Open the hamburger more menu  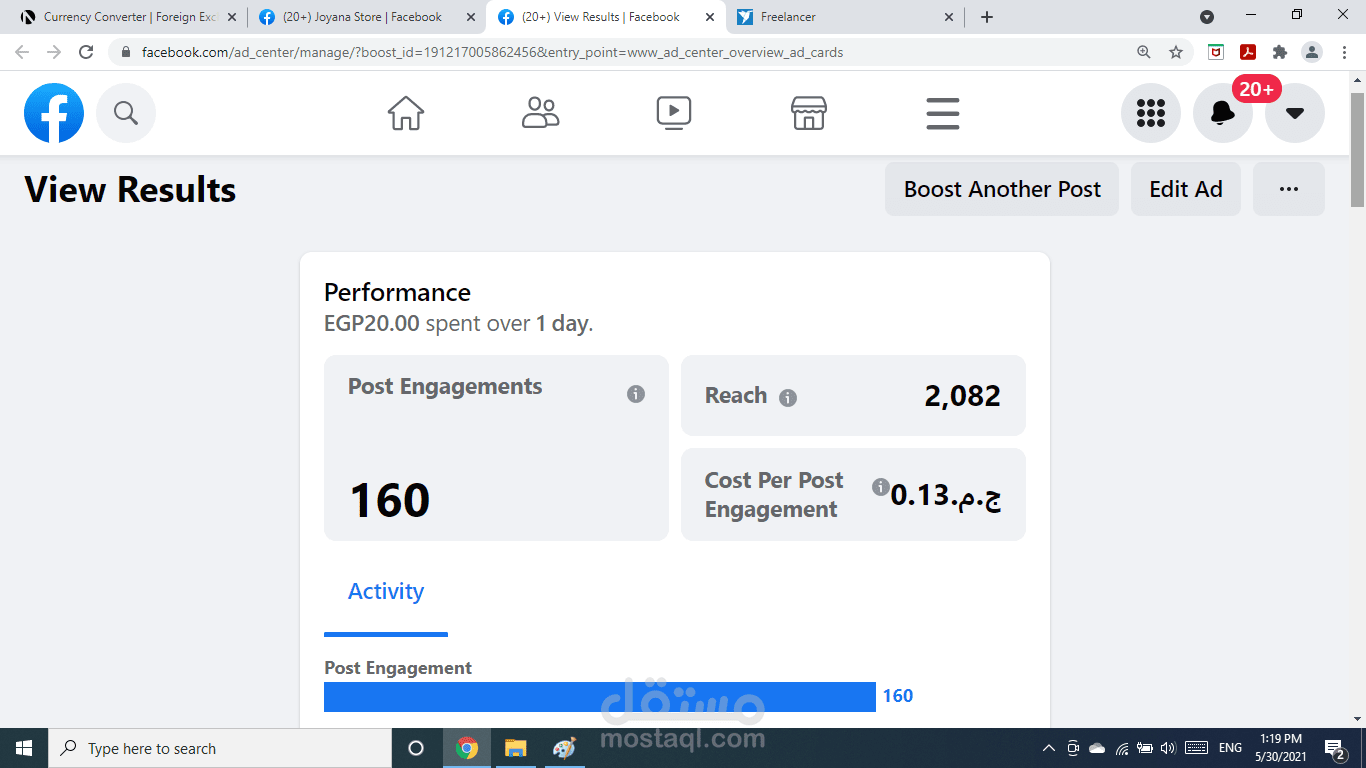[x=942, y=113]
